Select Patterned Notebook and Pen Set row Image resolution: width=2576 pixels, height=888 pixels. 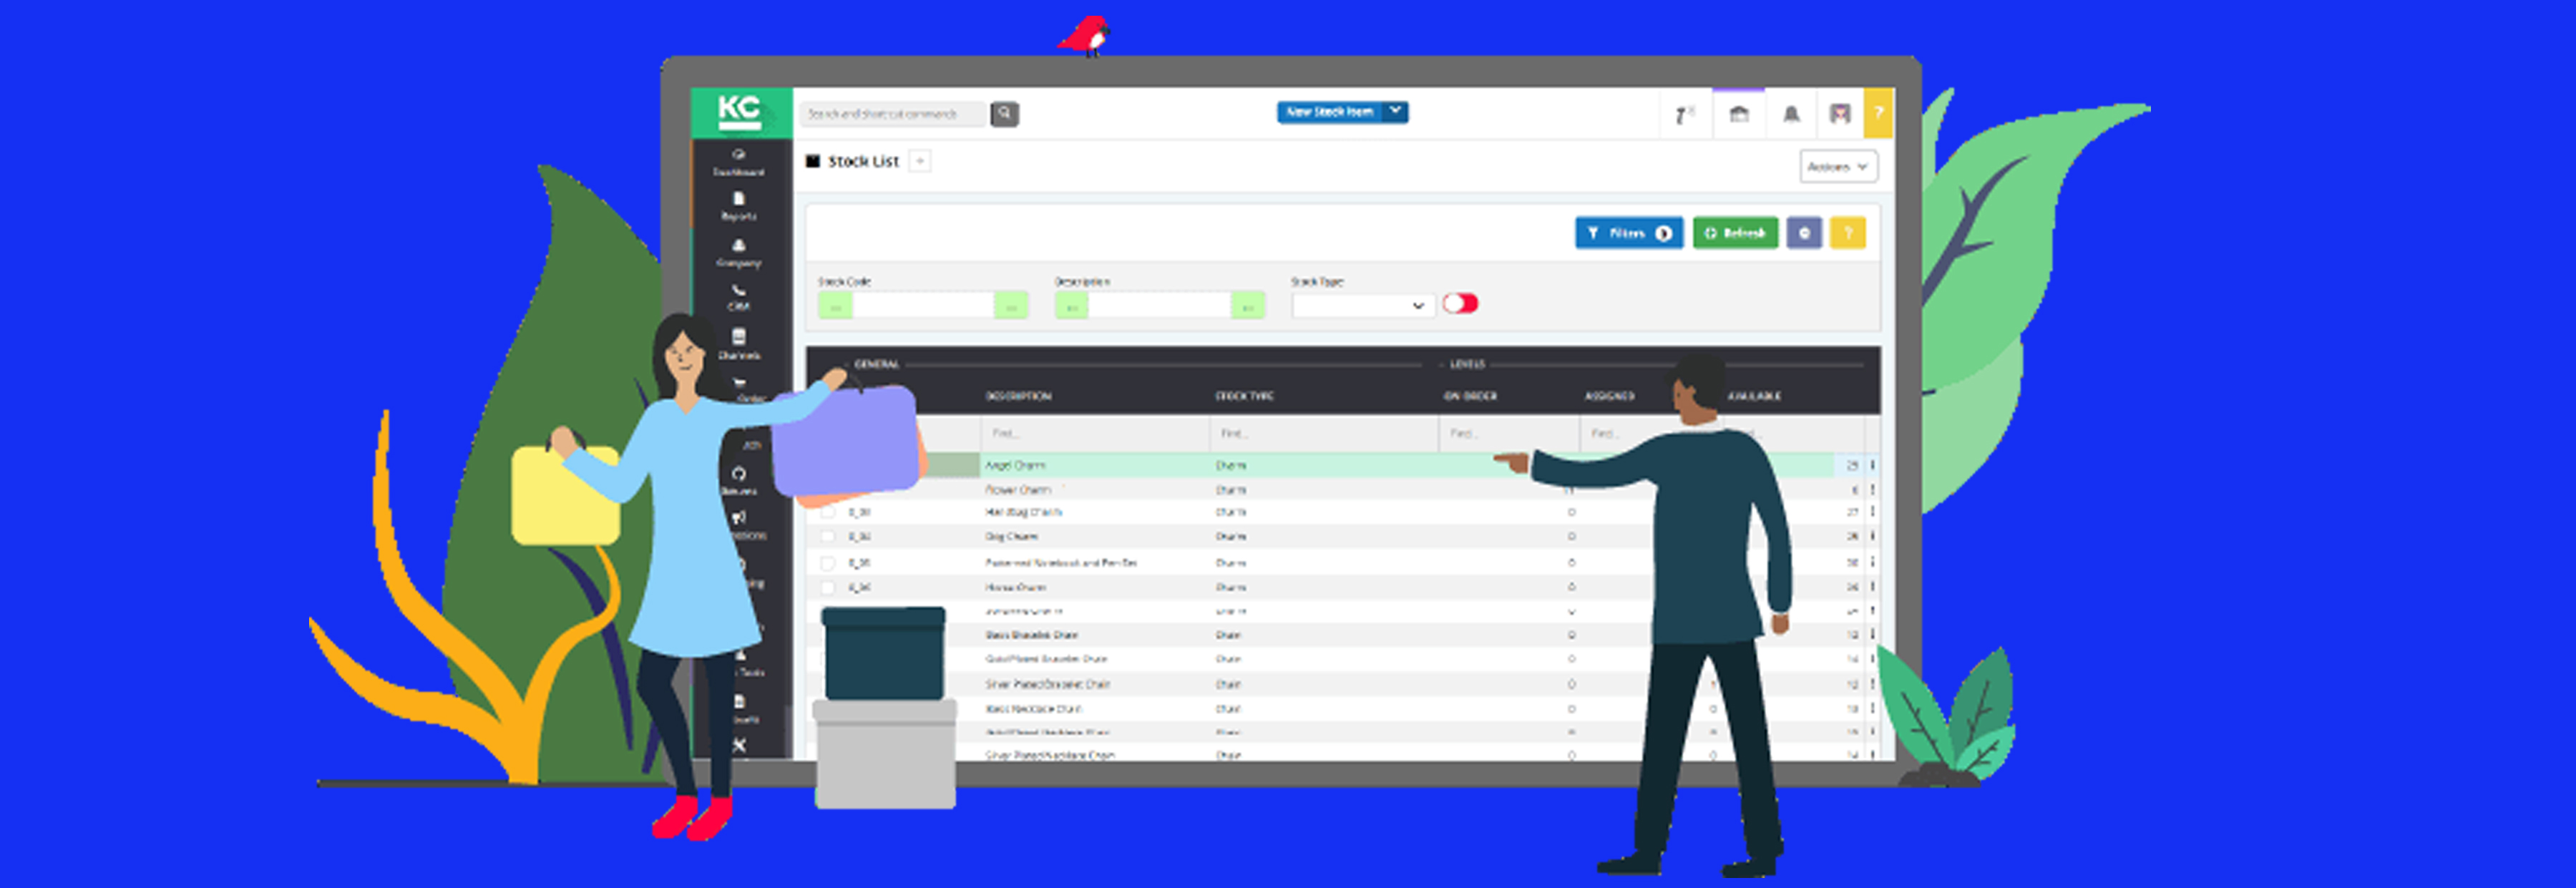(x=1342, y=562)
